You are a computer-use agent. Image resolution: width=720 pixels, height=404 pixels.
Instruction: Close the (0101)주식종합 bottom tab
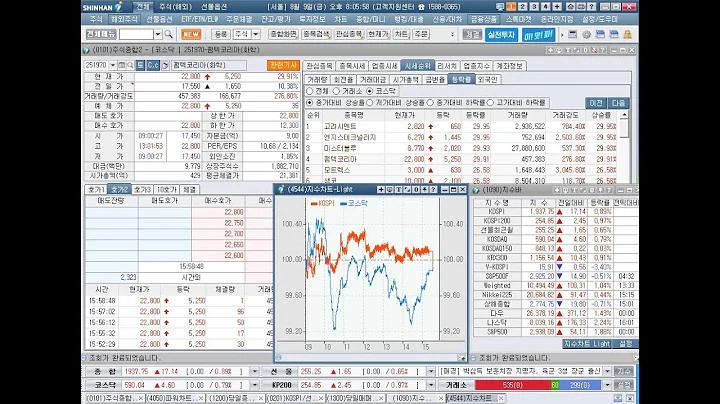[x=141, y=398]
